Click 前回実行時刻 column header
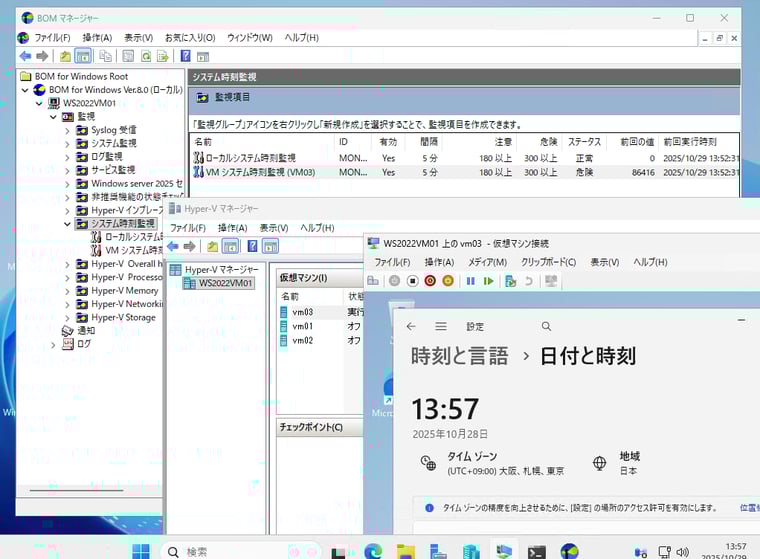The width and height of the screenshot is (760, 559). tap(699, 142)
